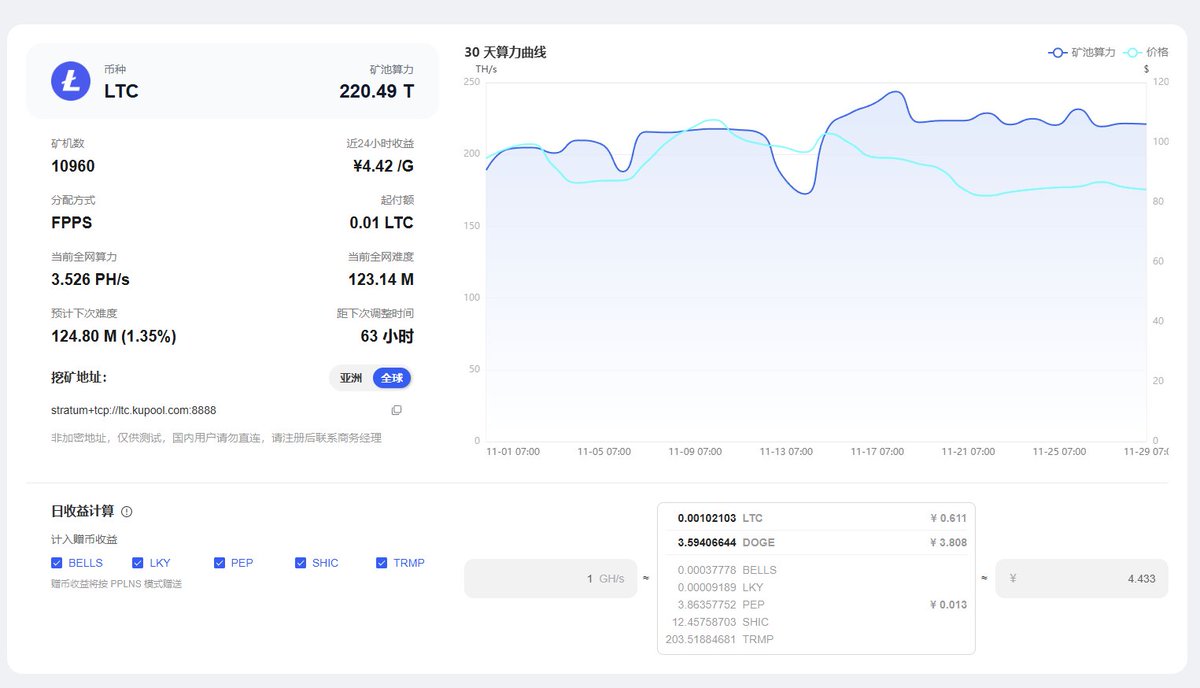
Task: Copy the stratum mining address
Action: tap(397, 410)
